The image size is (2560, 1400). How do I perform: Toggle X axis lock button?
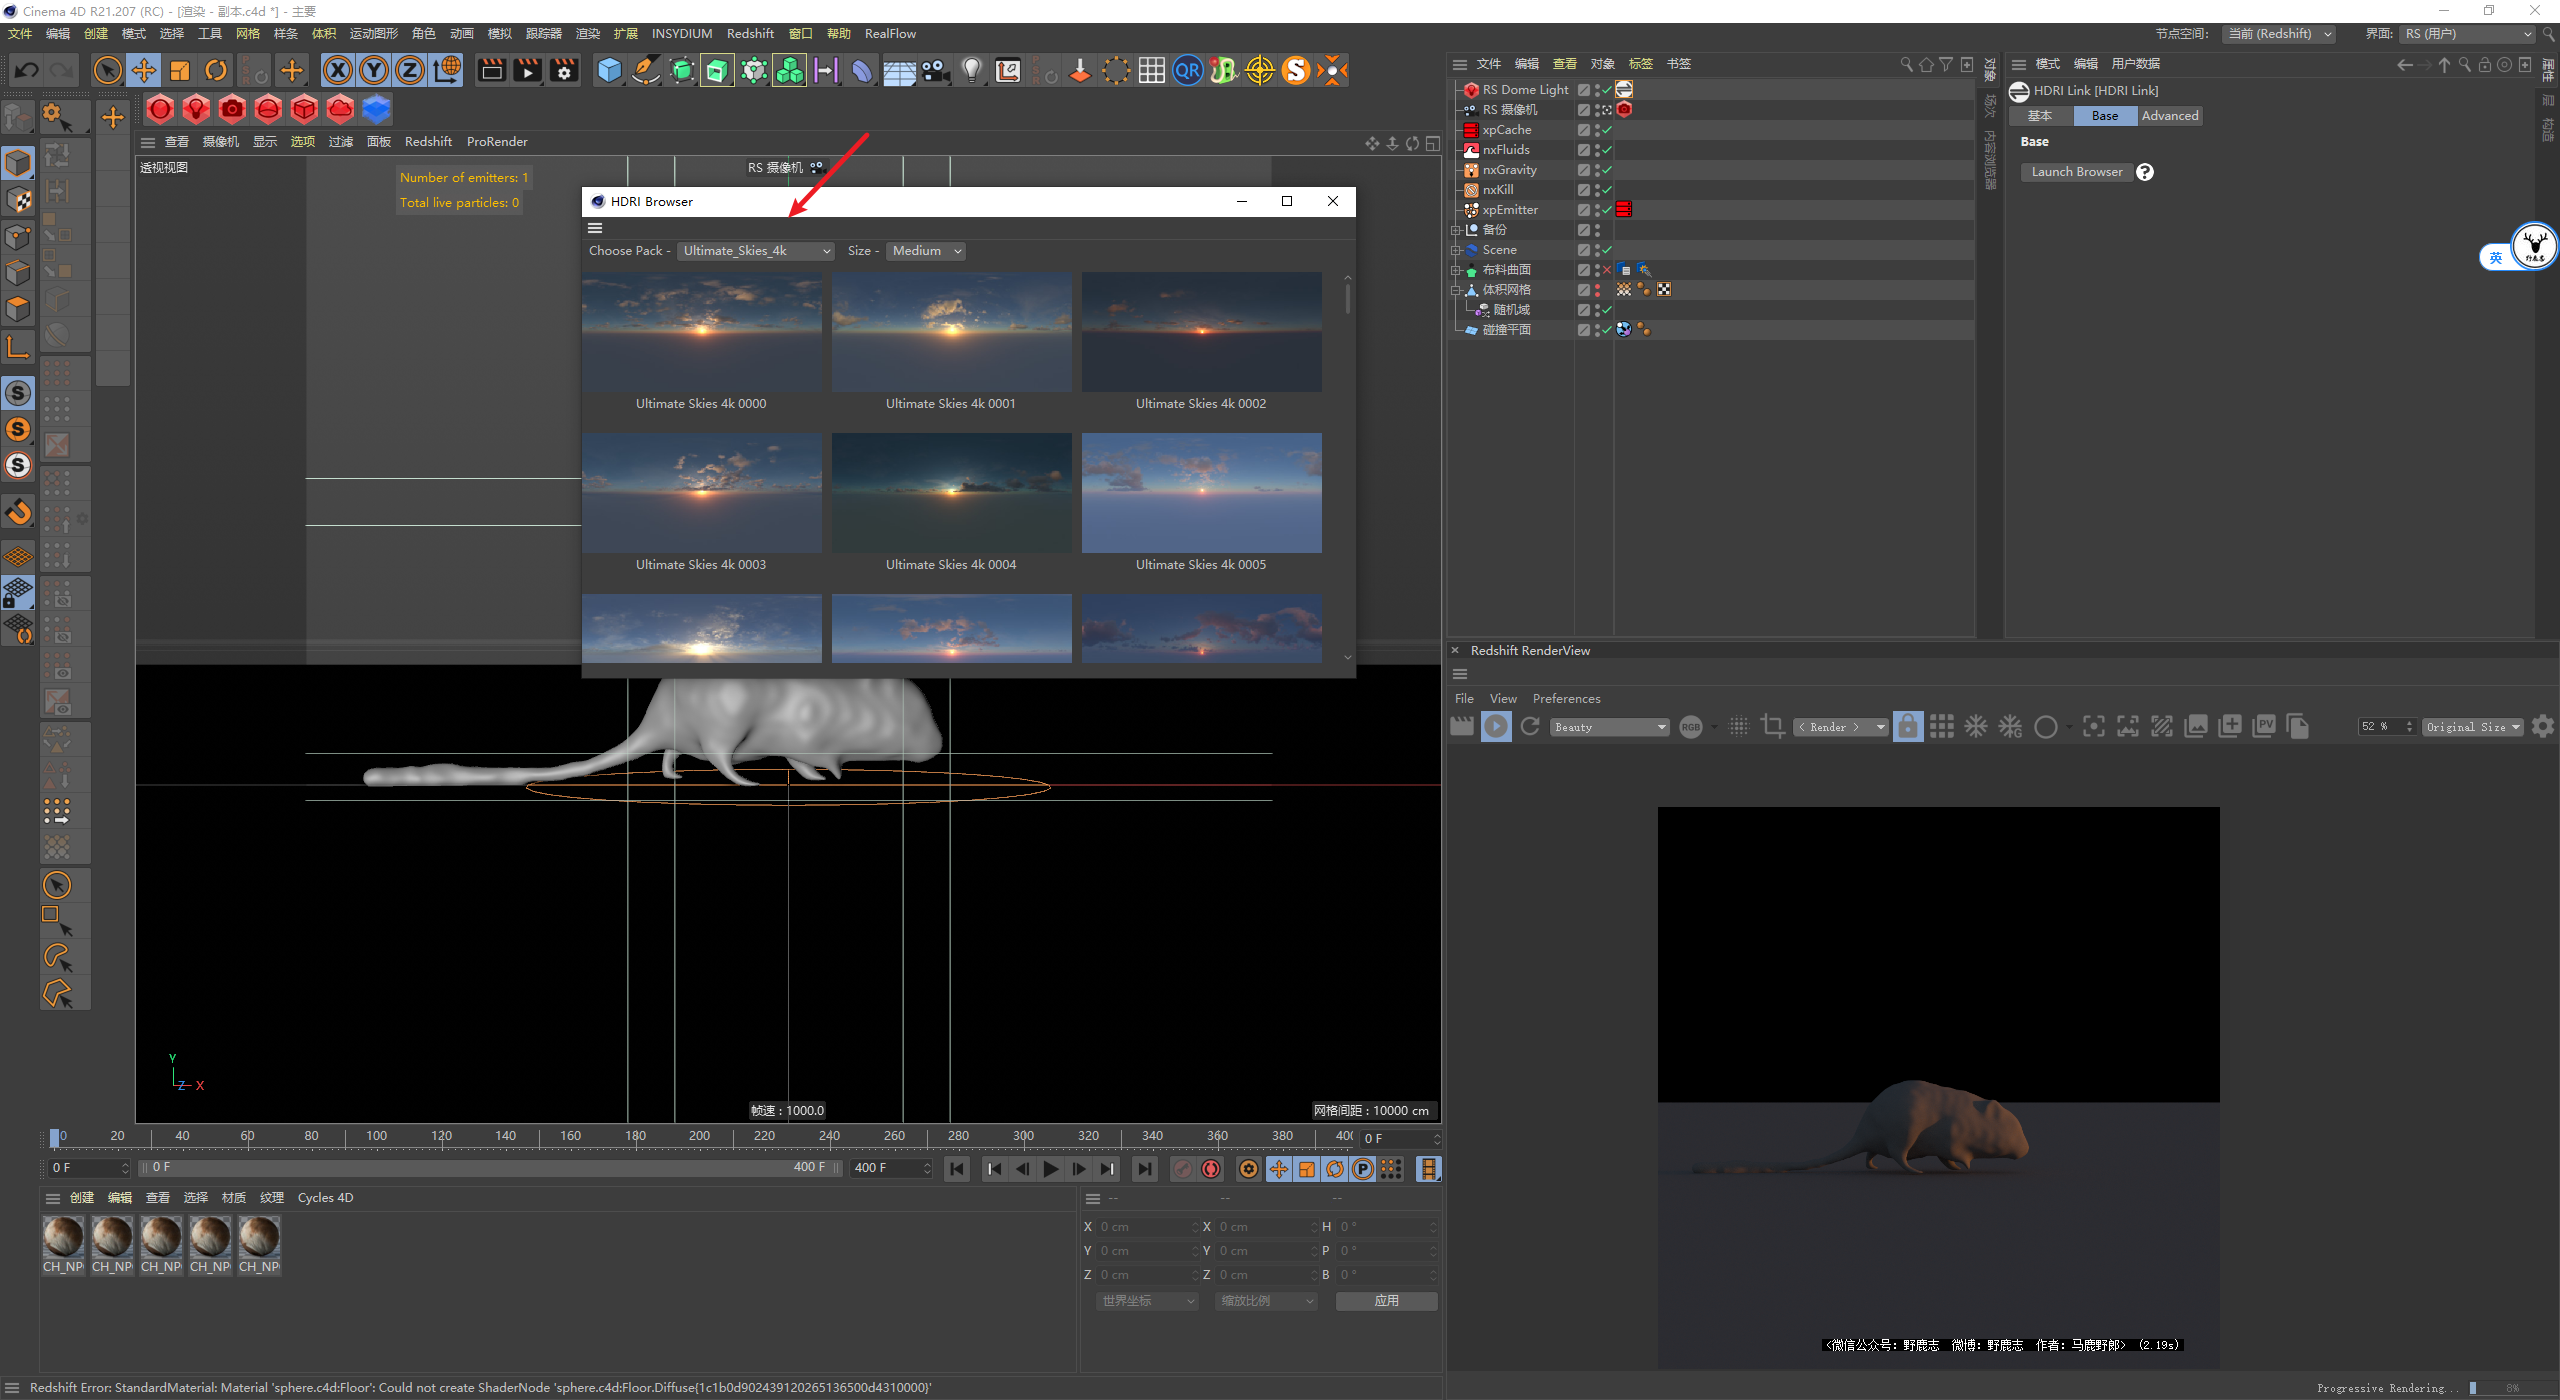pyautogui.click(x=338, y=70)
